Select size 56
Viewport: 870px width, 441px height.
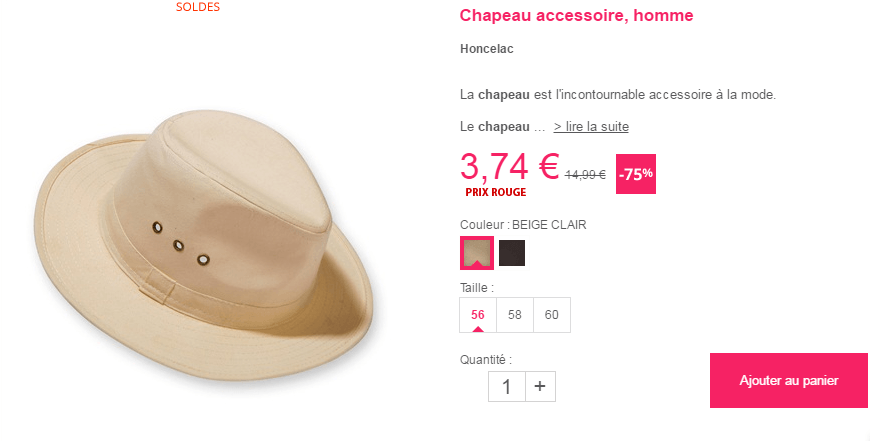(478, 315)
